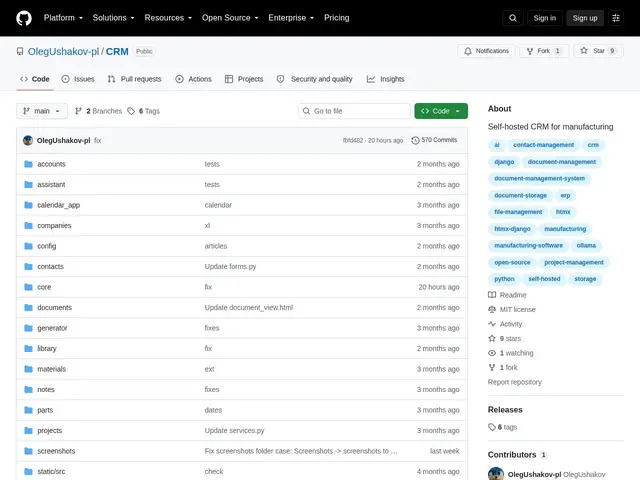Click the tag icon next to 6 Tags

click(x=131, y=111)
